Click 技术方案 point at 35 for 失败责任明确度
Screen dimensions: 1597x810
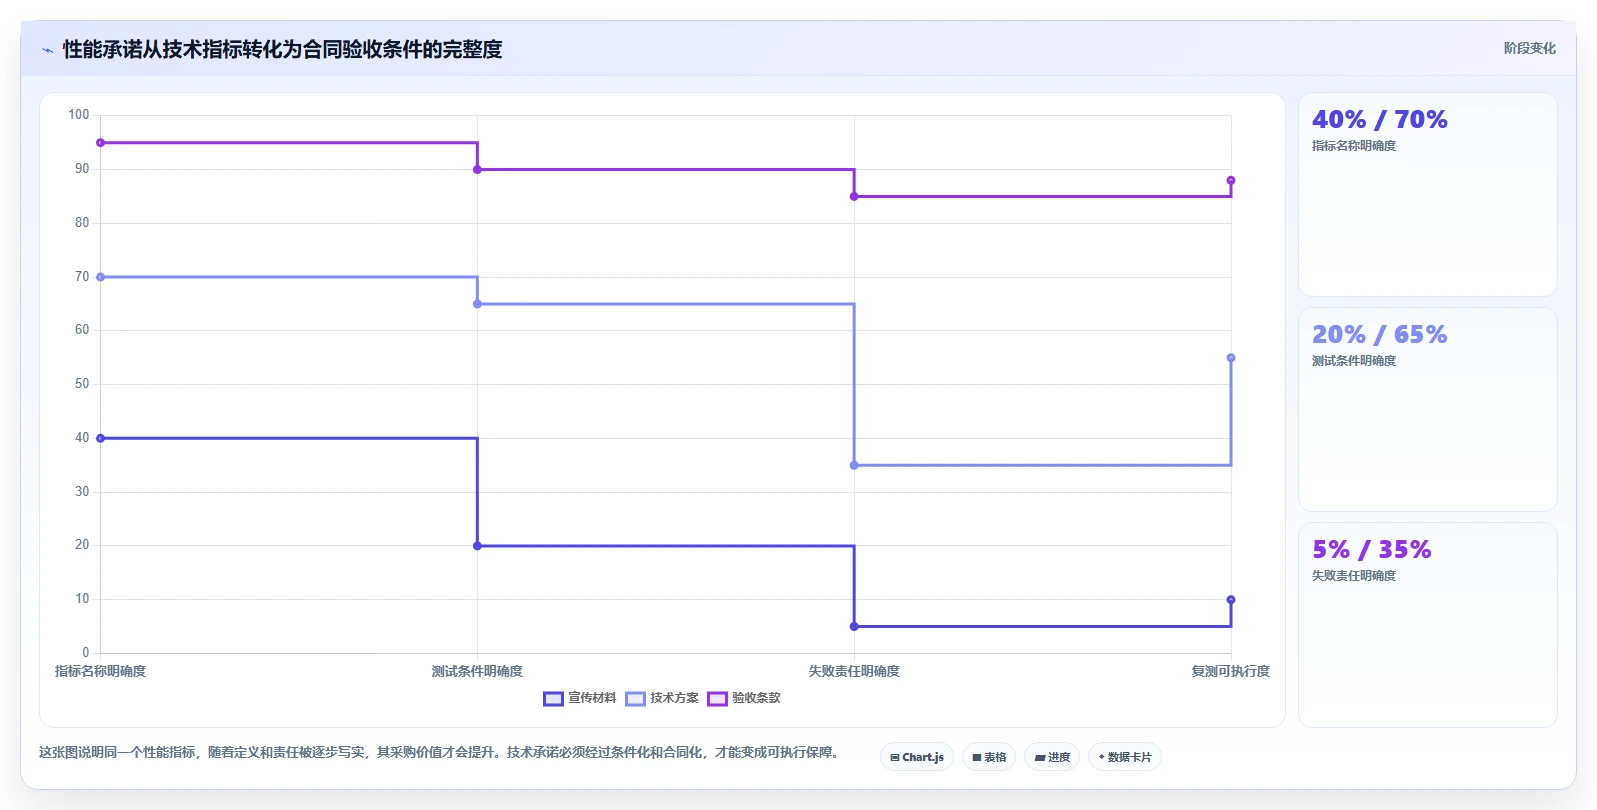point(854,465)
